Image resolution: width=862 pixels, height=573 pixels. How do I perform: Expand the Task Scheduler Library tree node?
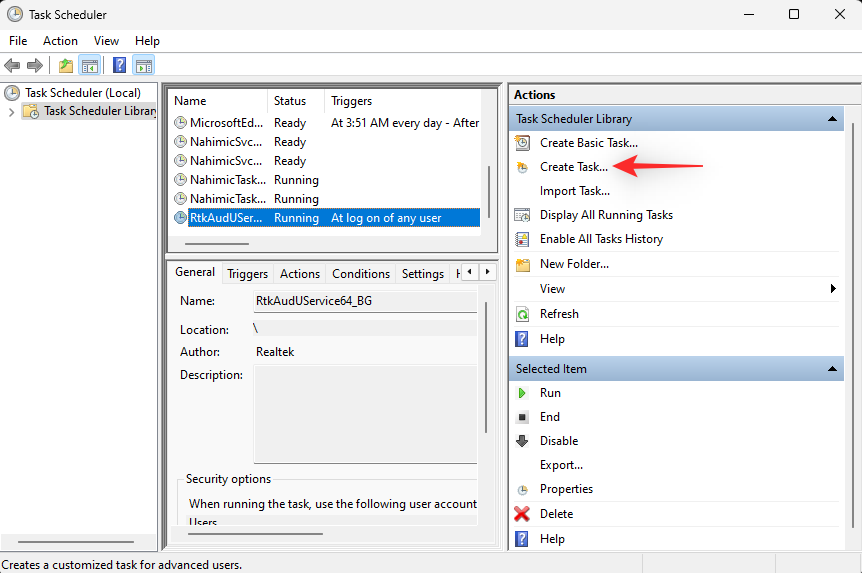pyautogui.click(x=12, y=112)
